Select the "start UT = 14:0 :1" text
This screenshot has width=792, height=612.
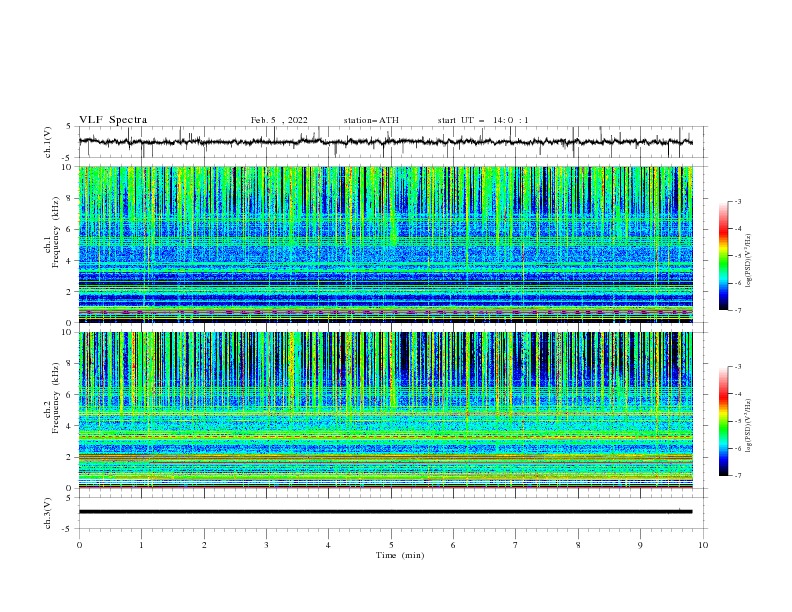[x=483, y=120]
